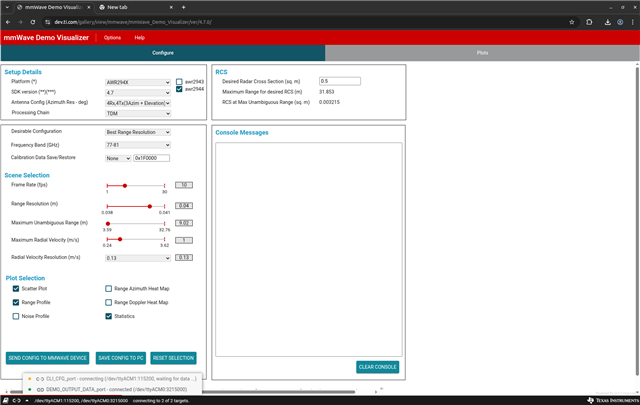Open a new tab with plus icon
Screen dimensions: 640x405
[x=184, y=7]
